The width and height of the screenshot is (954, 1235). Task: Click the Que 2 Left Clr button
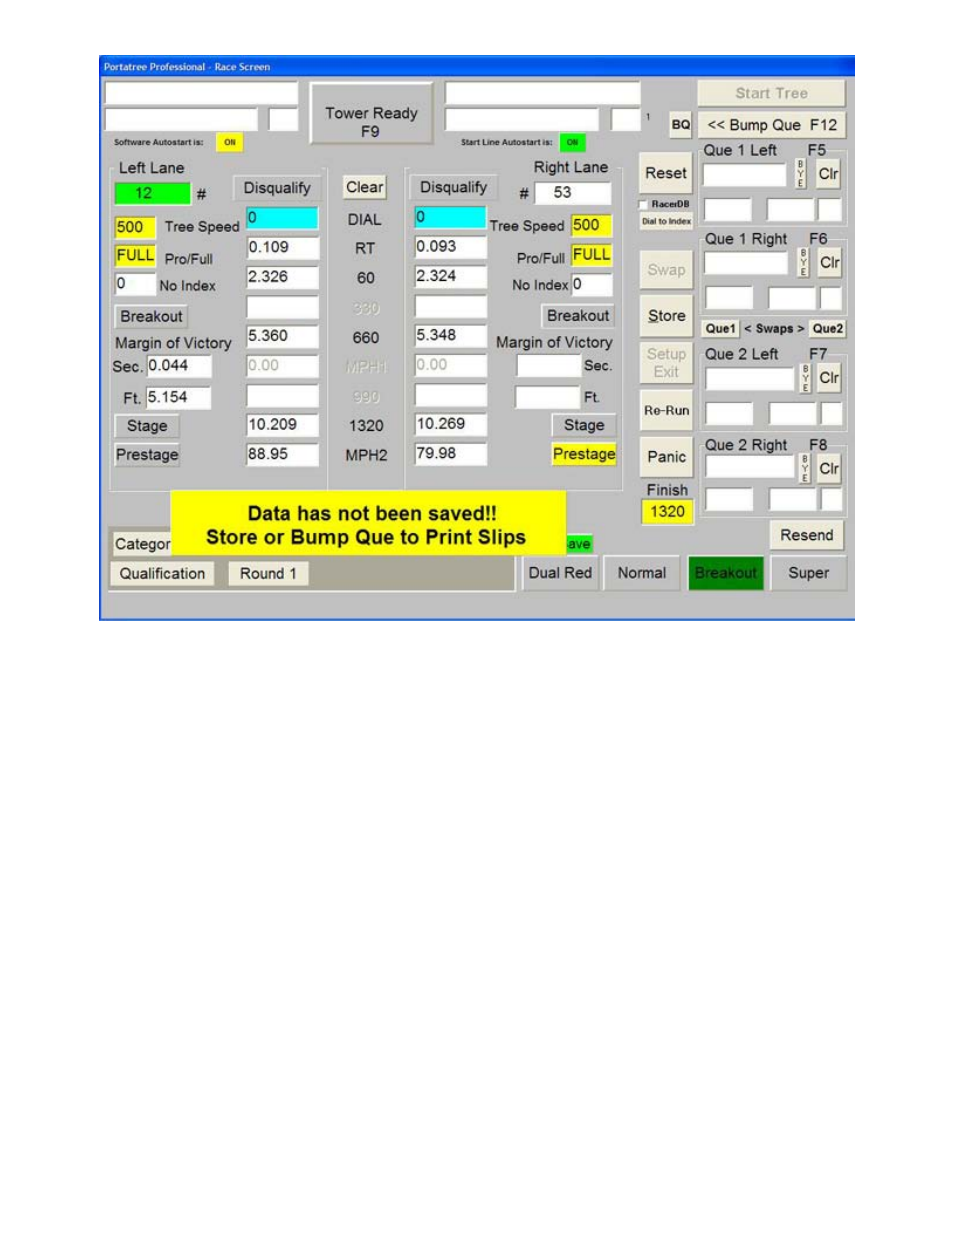pyautogui.click(x=829, y=378)
